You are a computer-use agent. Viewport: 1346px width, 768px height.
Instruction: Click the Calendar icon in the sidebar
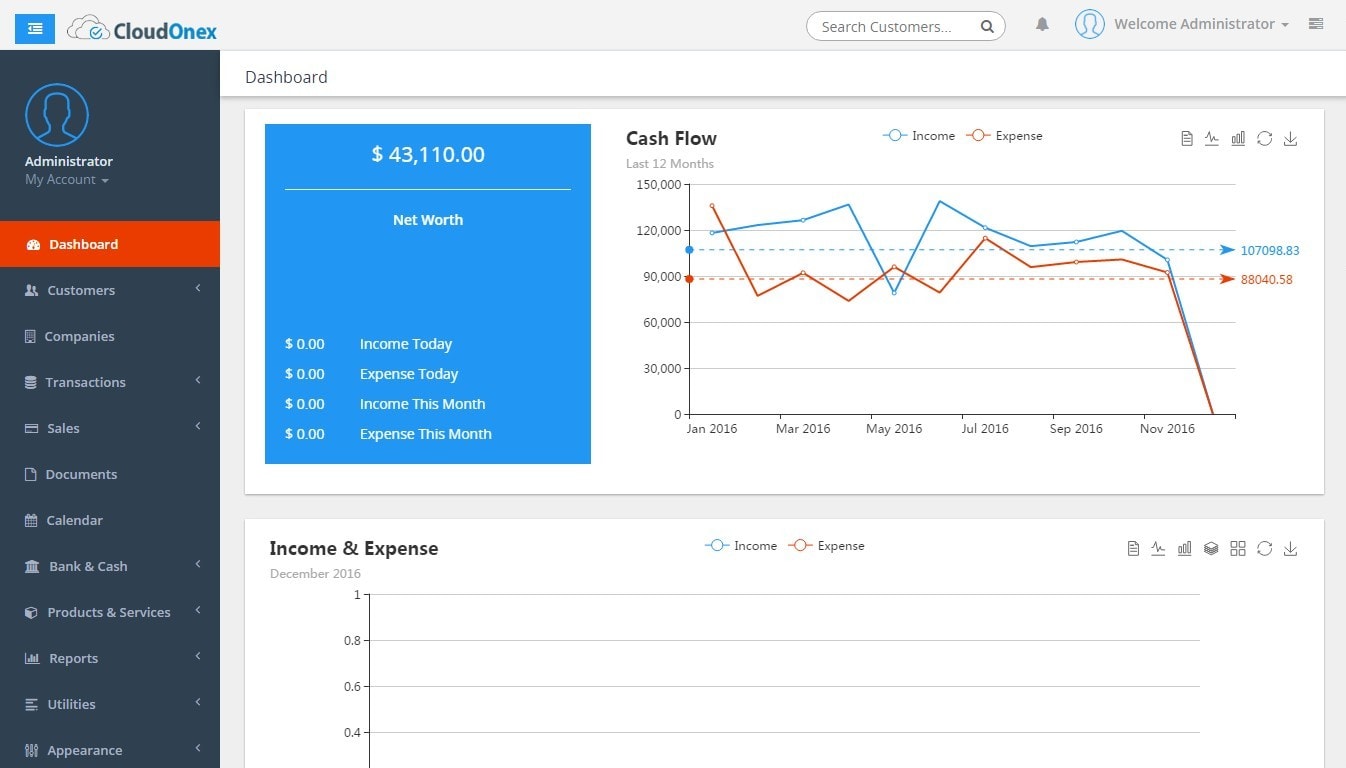[x=30, y=520]
